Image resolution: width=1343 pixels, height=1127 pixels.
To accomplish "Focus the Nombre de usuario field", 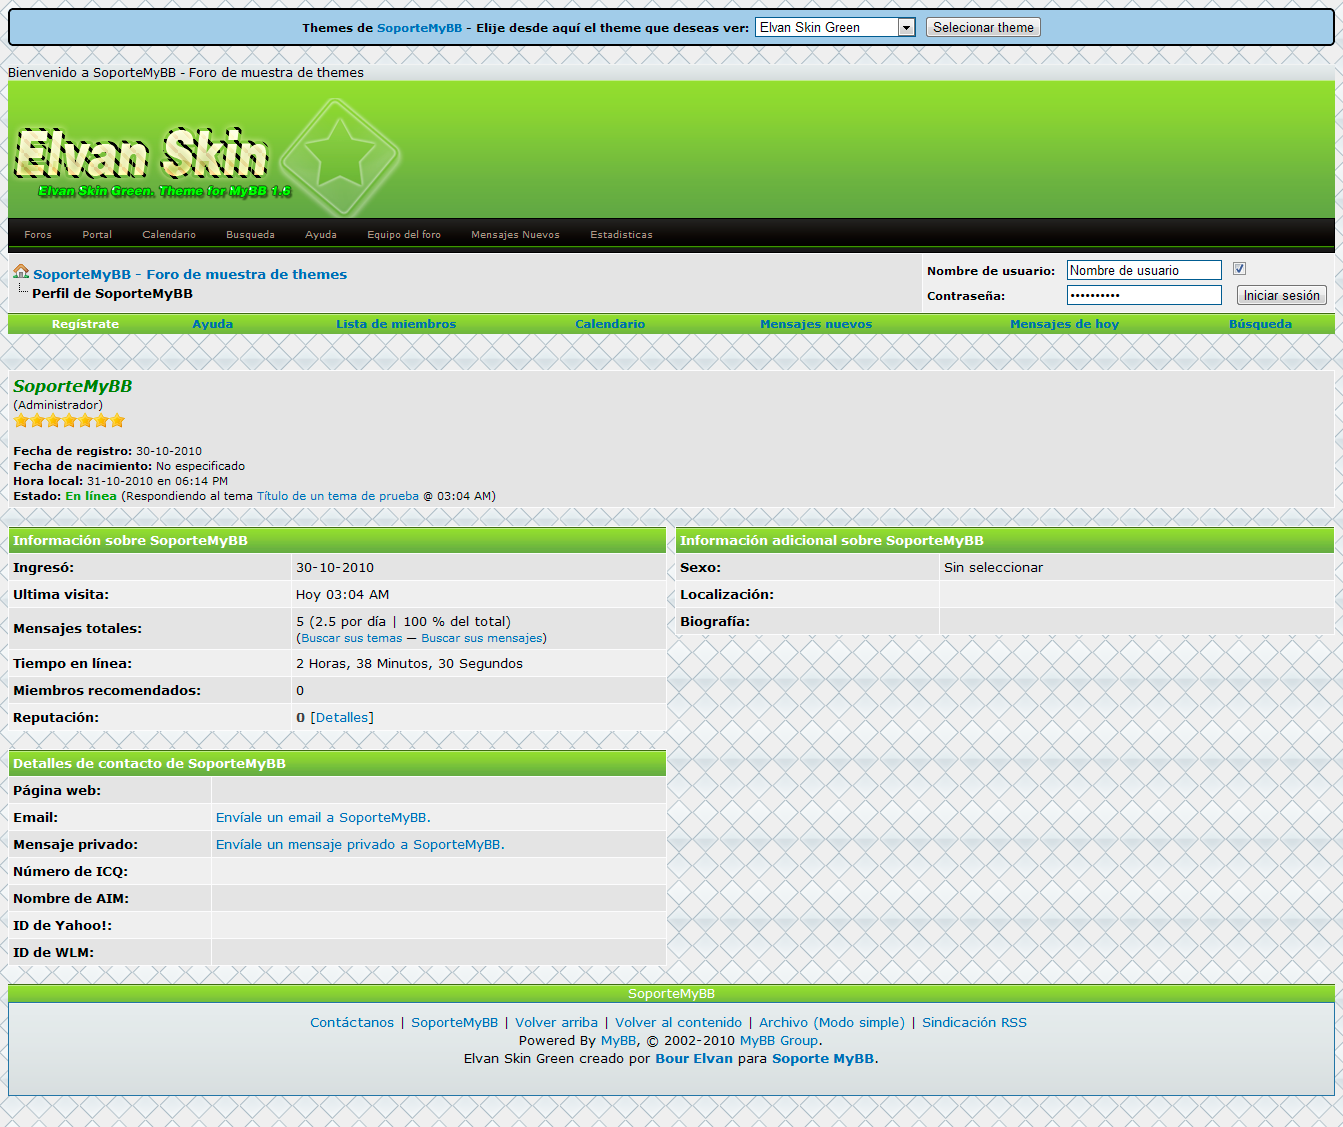I will (1143, 270).
